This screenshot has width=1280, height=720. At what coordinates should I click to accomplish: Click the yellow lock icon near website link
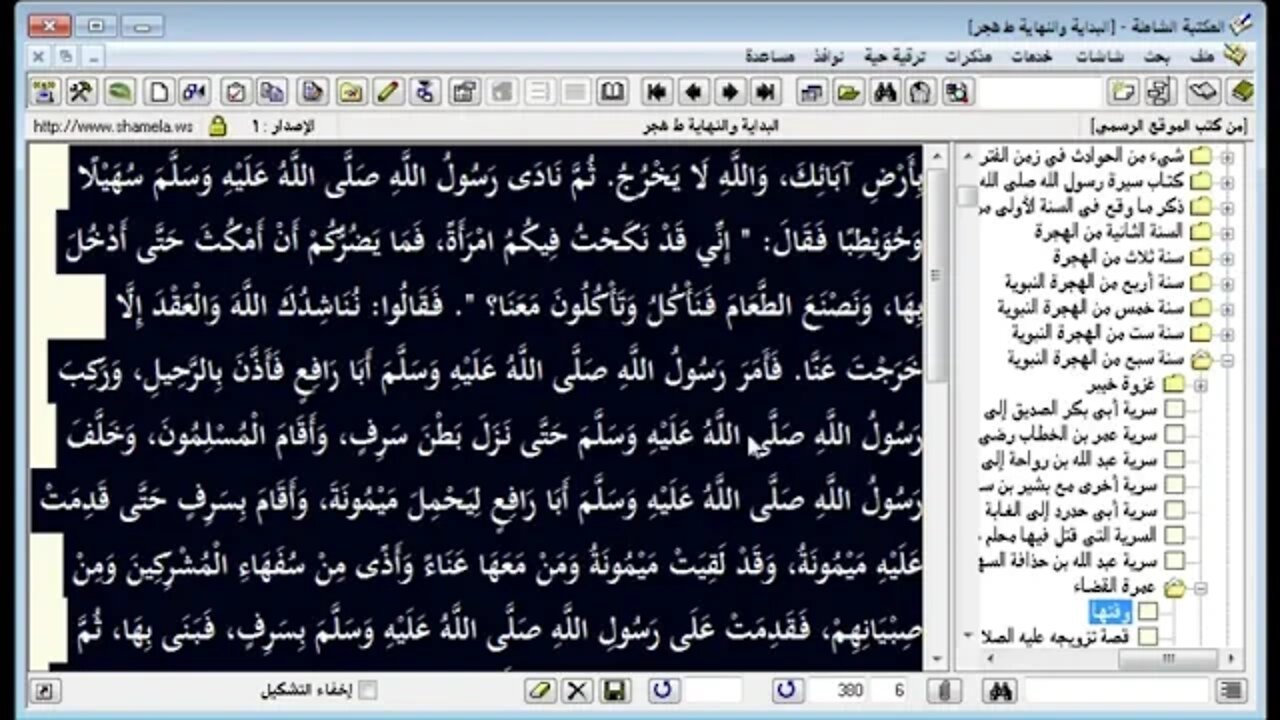point(217,127)
